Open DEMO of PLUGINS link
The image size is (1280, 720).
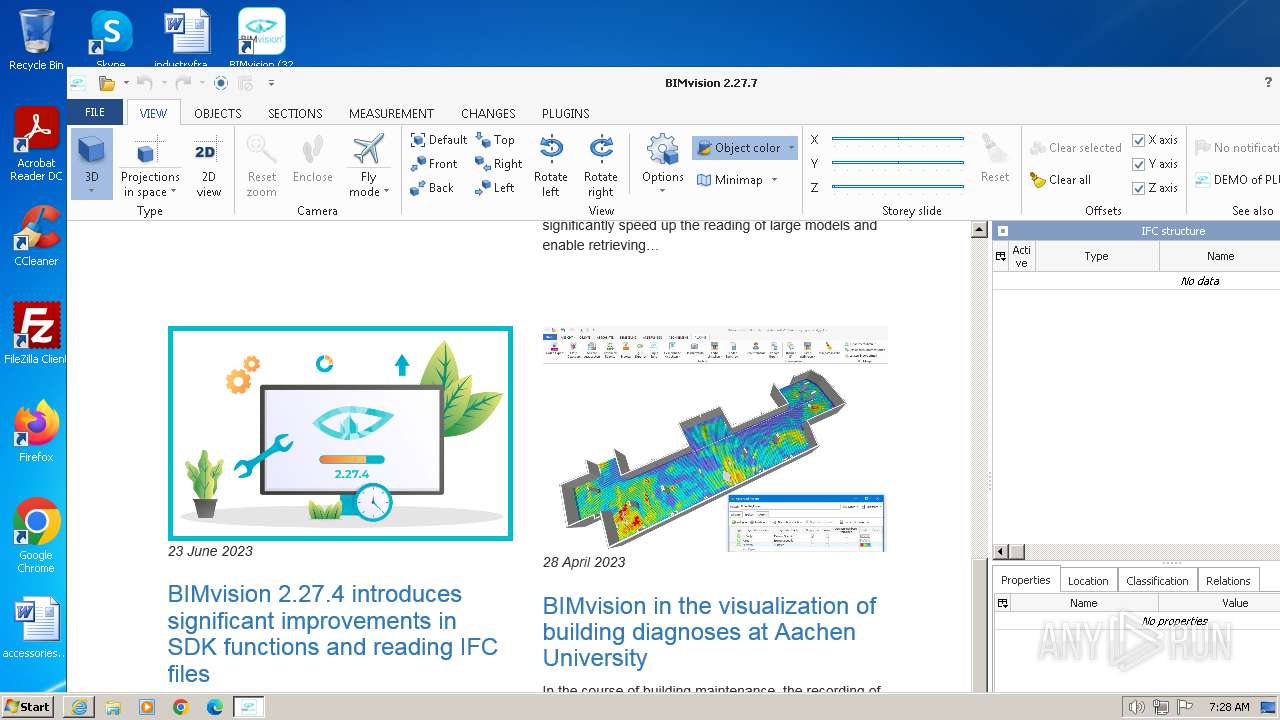point(1237,180)
